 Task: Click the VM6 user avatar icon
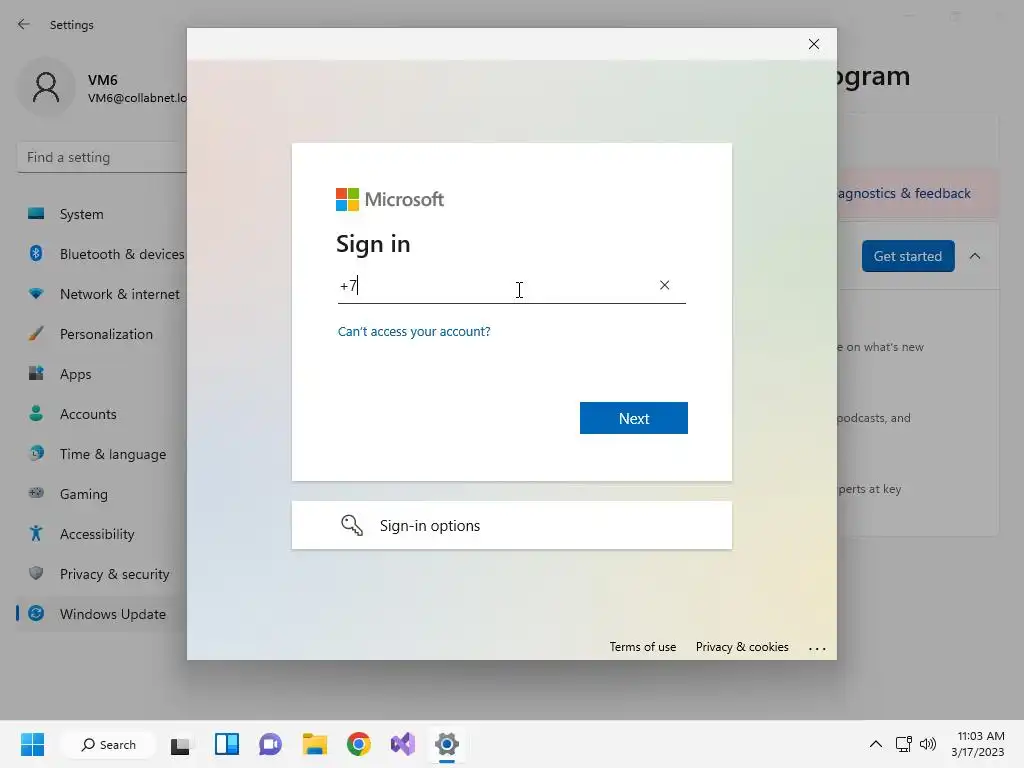pyautogui.click(x=46, y=88)
